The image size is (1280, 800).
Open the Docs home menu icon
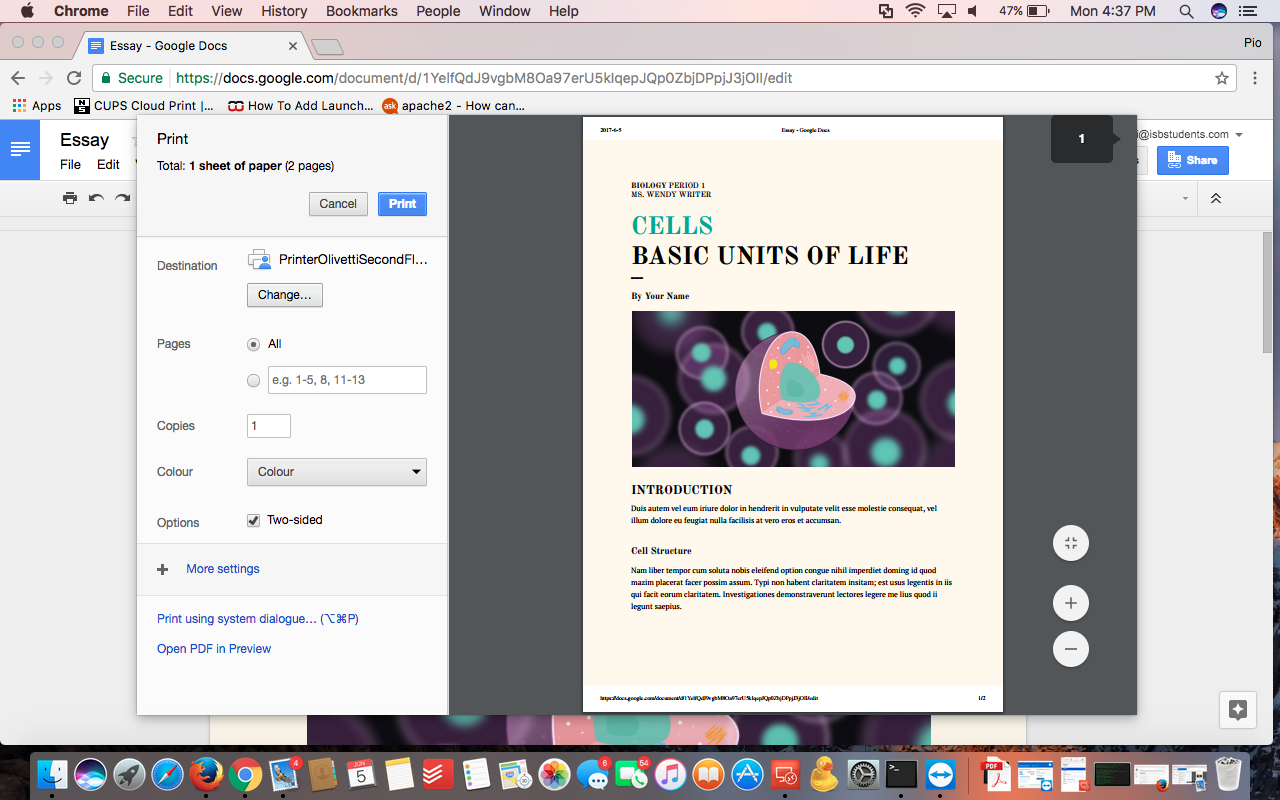point(20,149)
